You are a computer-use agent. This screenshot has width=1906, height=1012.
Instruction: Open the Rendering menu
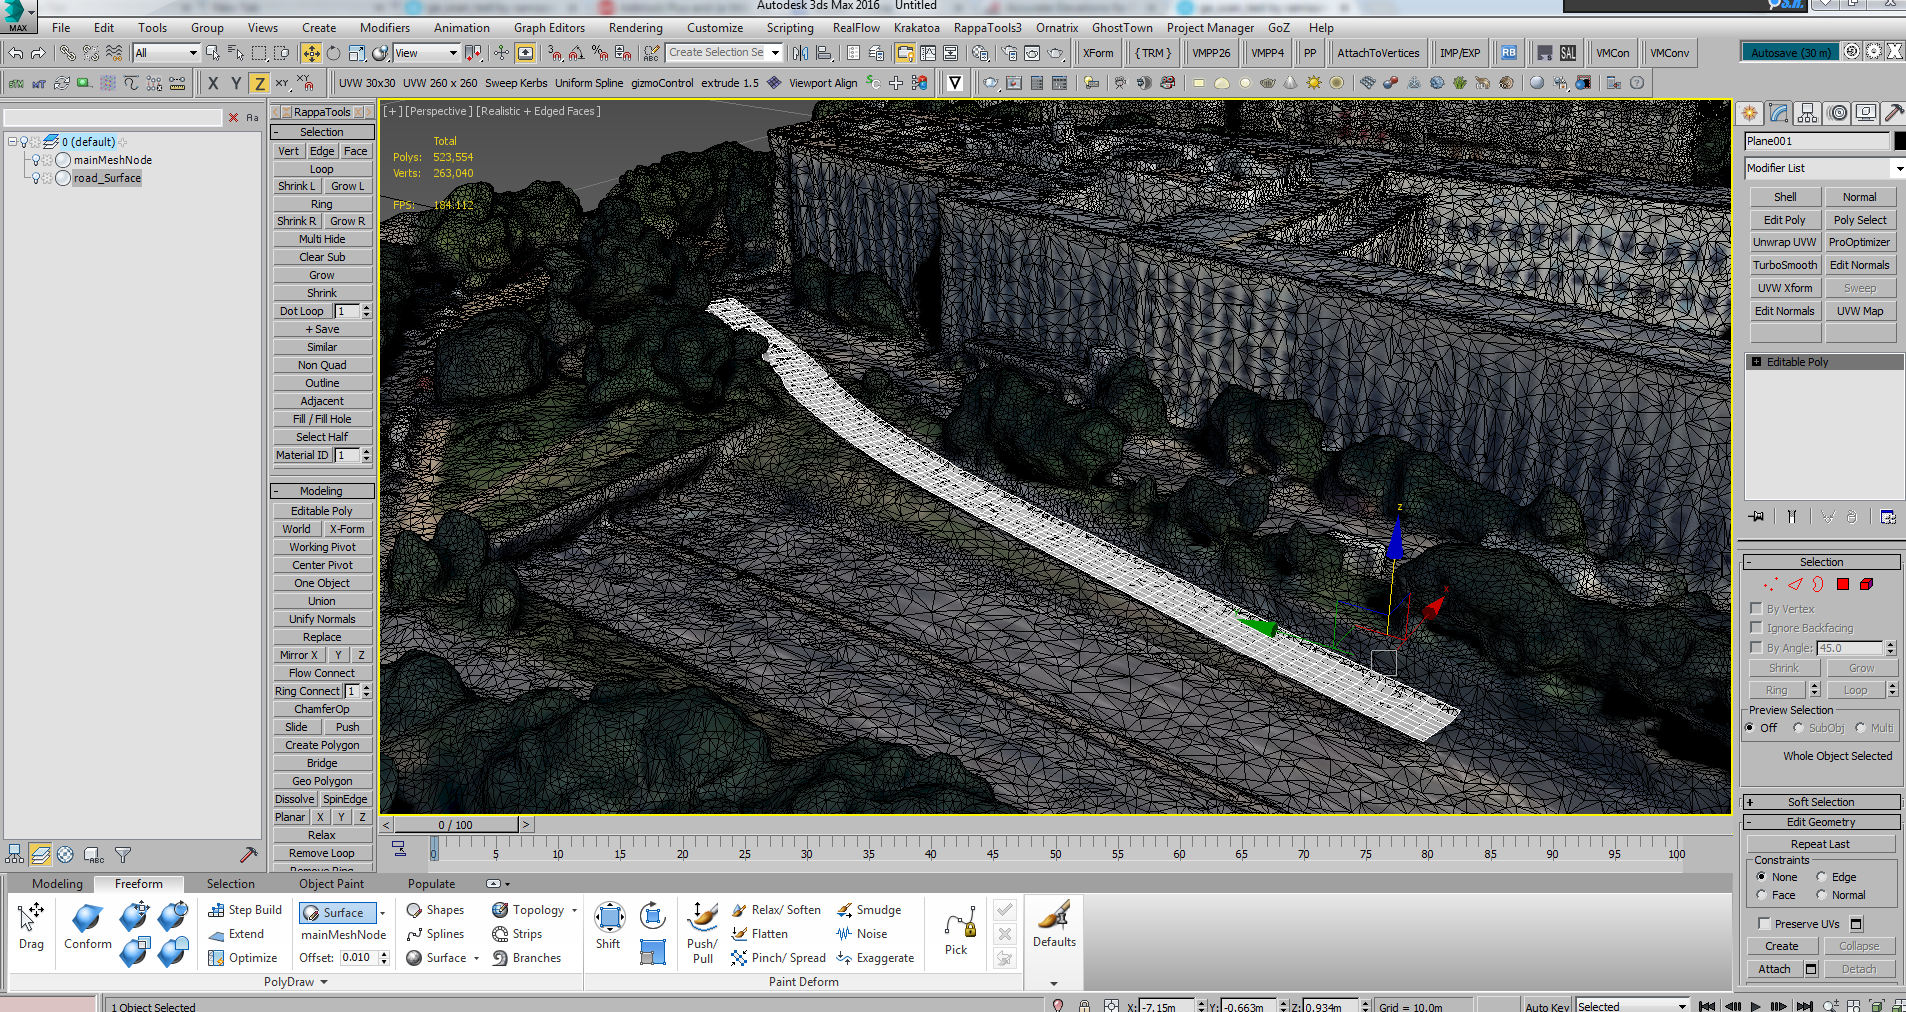(x=635, y=28)
